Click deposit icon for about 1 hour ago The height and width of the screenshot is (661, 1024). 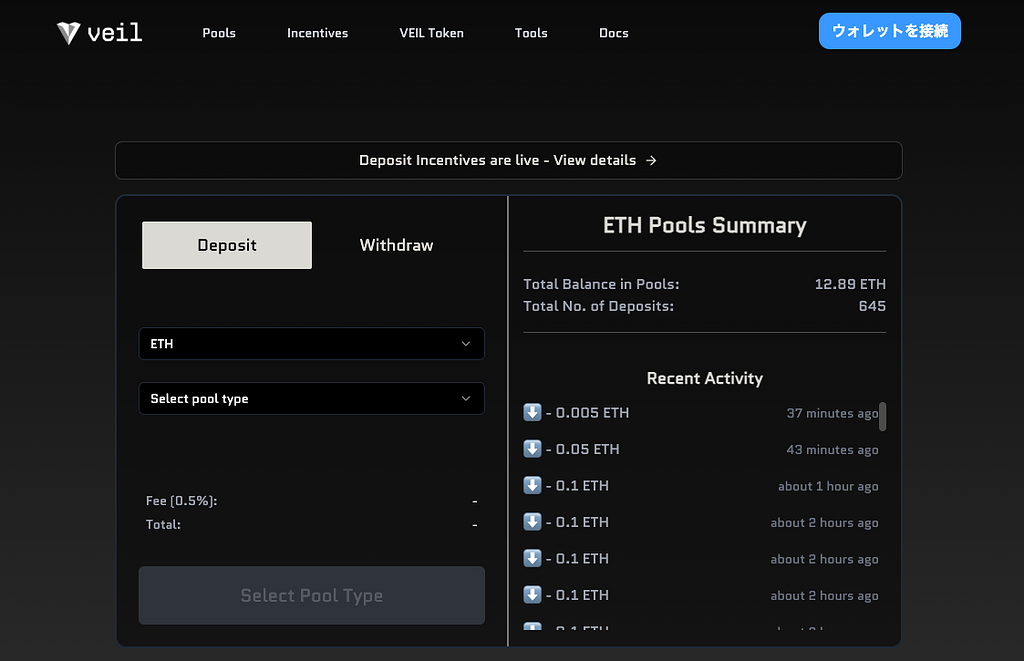tap(532, 486)
